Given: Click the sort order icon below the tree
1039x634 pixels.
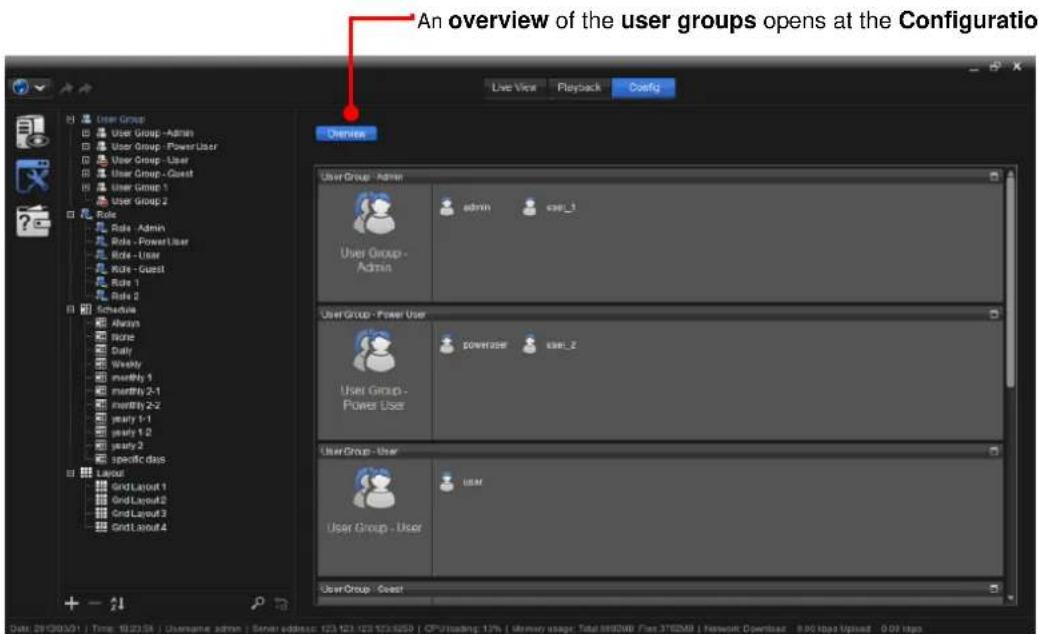Looking at the screenshot, I should (x=117, y=604).
